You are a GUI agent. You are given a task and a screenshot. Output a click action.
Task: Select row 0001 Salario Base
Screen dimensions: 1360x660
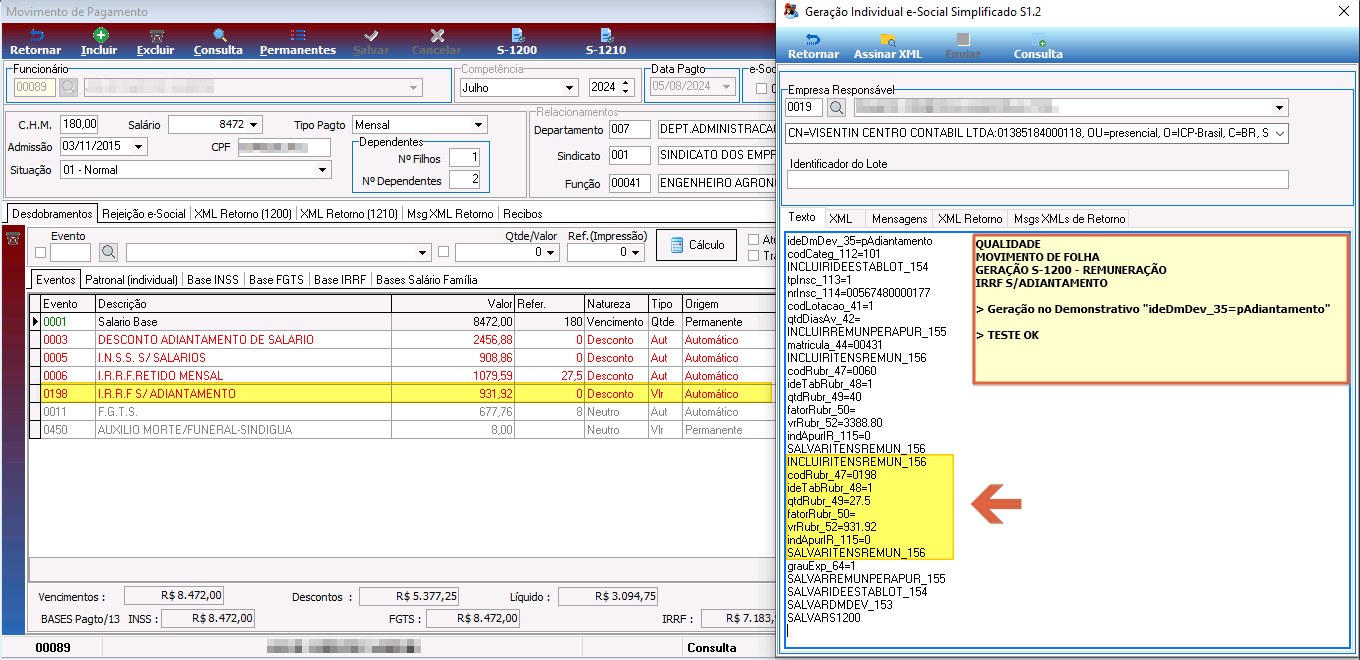[x=400, y=322]
